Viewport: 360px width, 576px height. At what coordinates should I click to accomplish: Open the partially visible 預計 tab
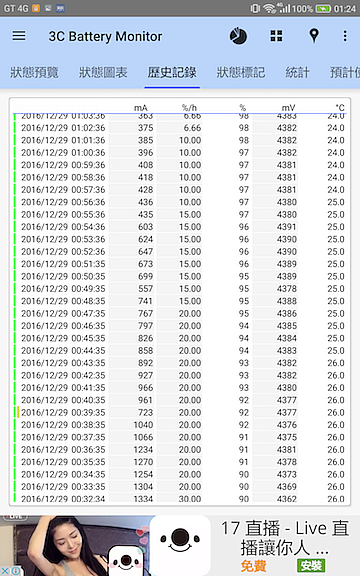pos(345,72)
